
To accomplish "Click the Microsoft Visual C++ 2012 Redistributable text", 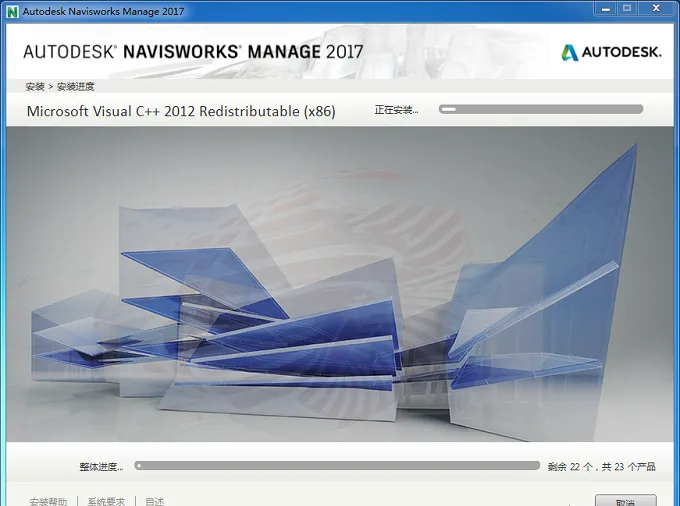I will [x=181, y=111].
